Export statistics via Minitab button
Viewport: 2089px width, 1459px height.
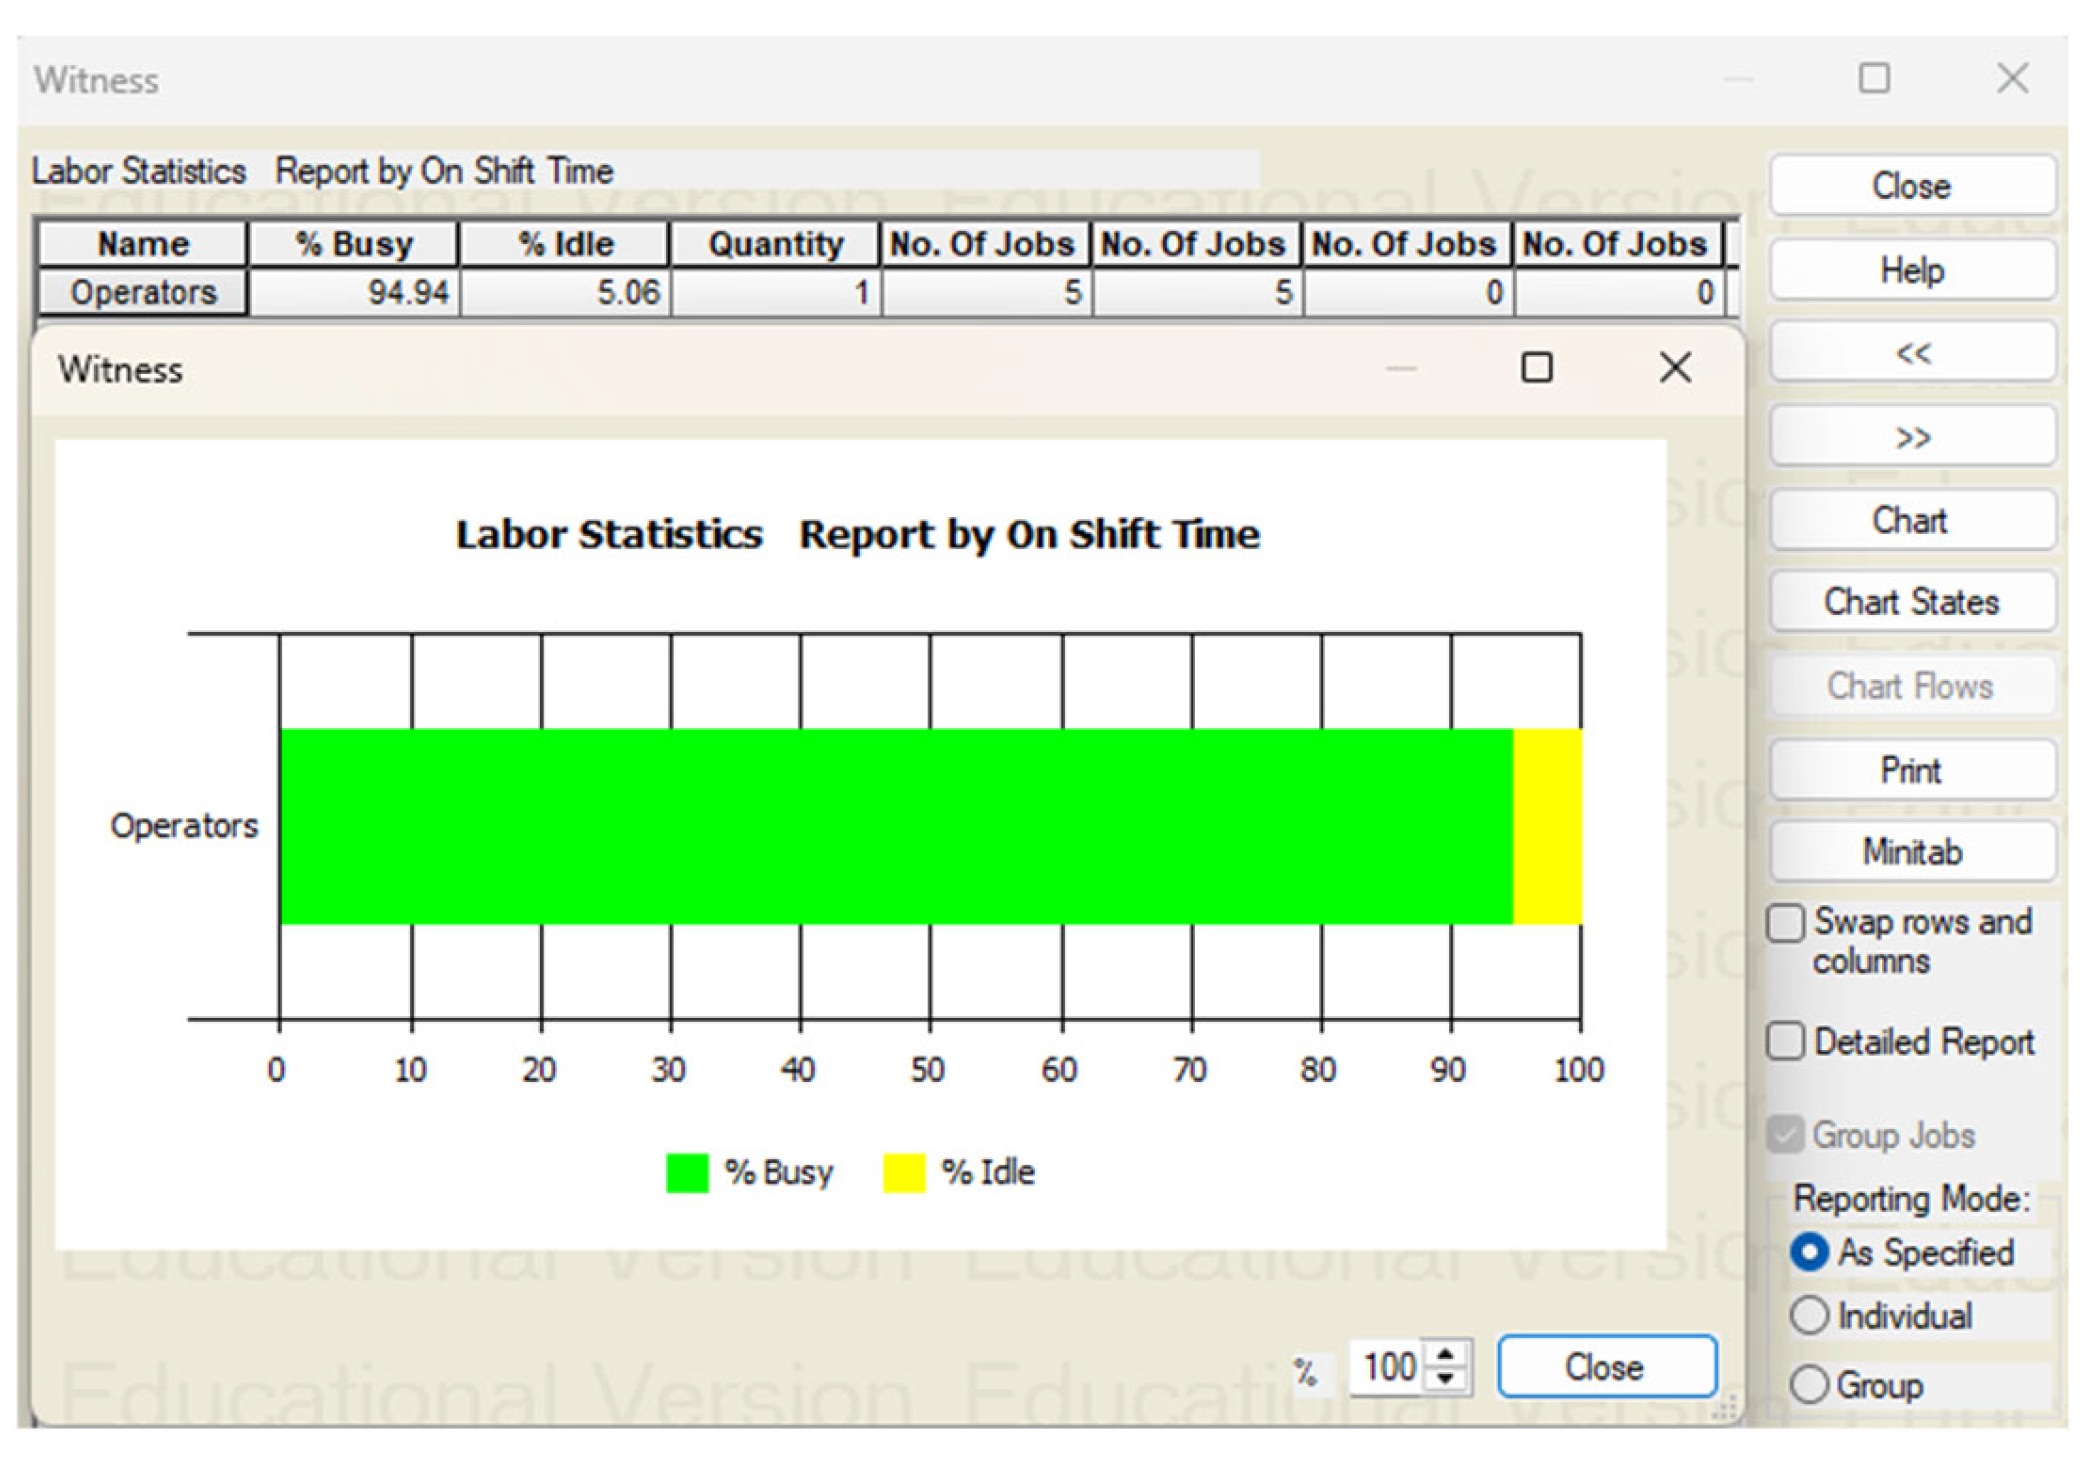click(x=1911, y=852)
